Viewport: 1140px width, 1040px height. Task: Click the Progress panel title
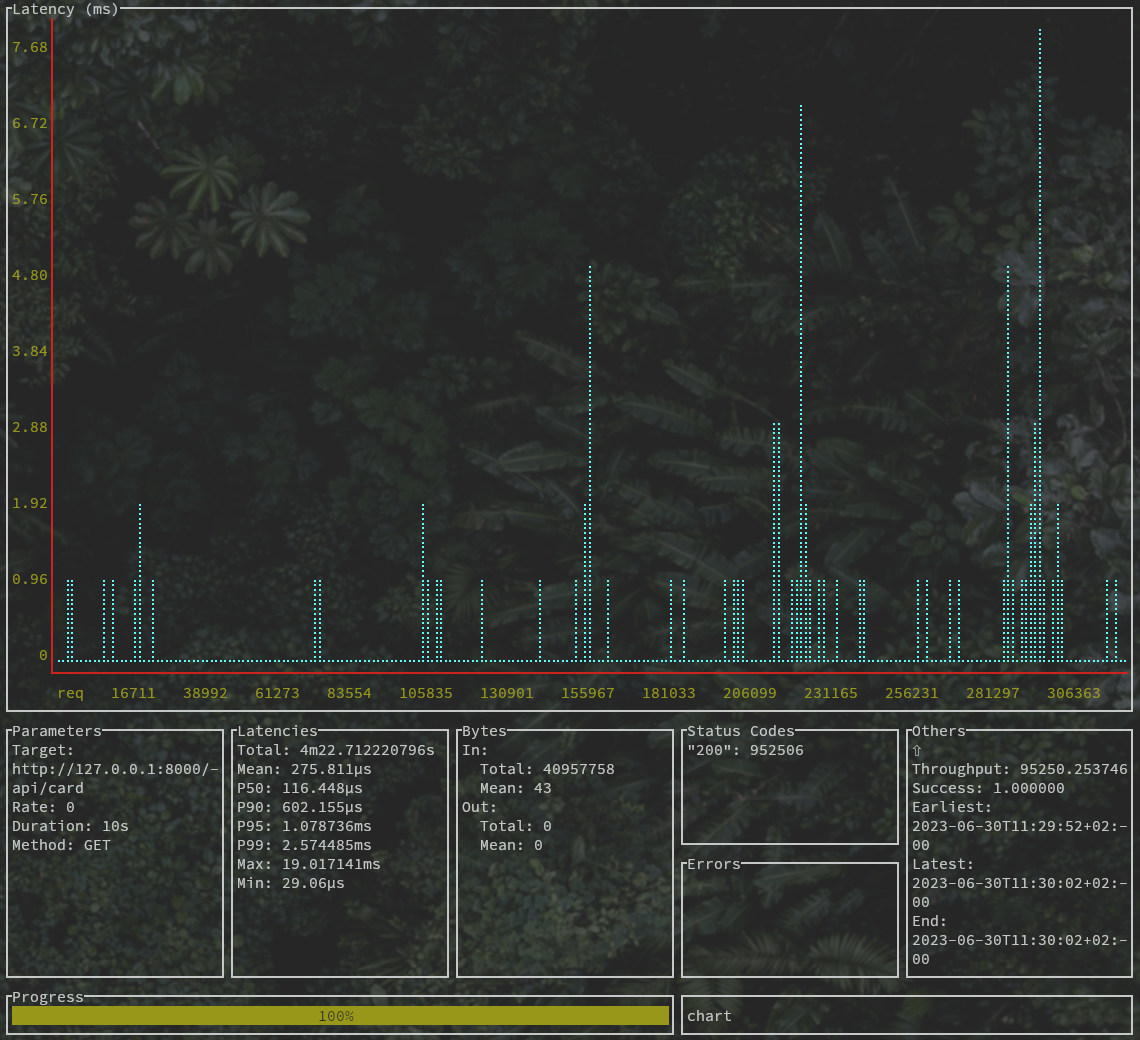click(48, 997)
